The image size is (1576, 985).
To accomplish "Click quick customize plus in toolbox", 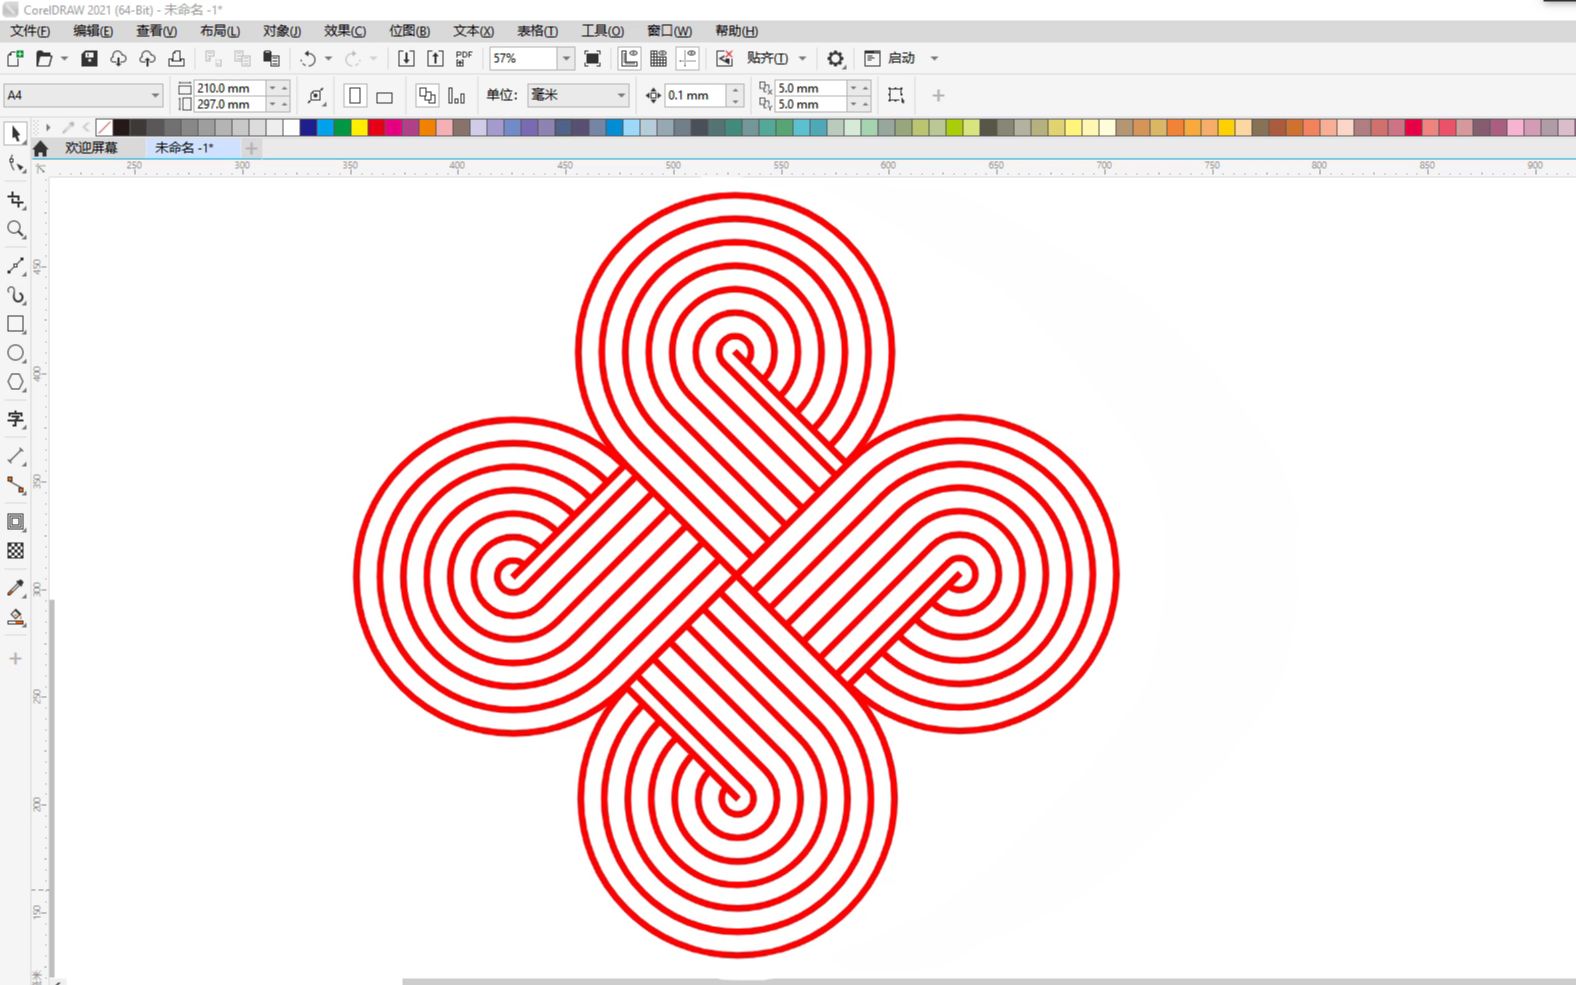I will (15, 659).
